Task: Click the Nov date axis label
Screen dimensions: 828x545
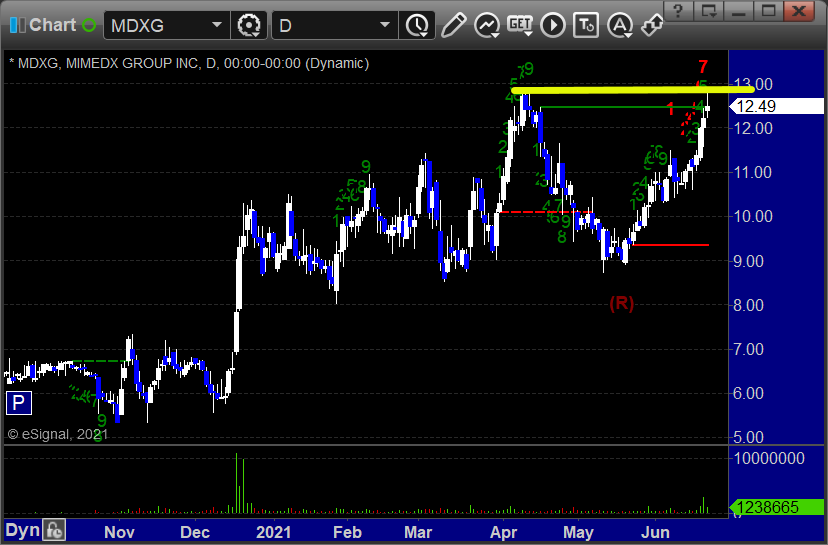Action: pyautogui.click(x=119, y=532)
